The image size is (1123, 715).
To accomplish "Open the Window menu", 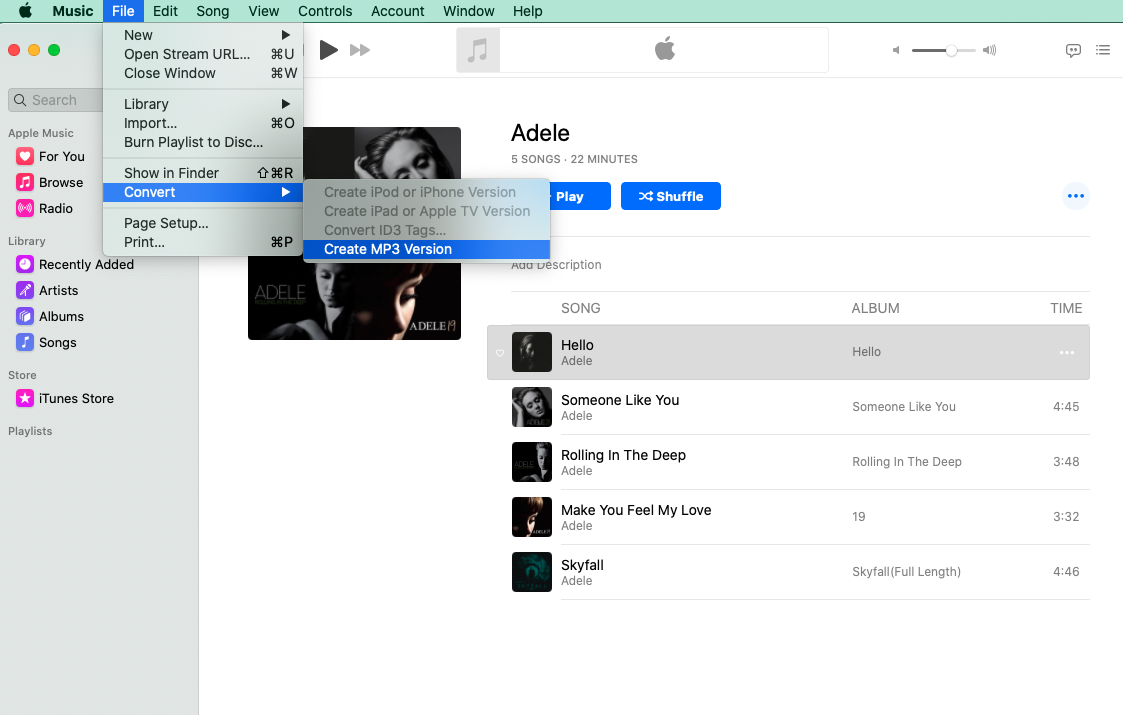I will pyautogui.click(x=468, y=11).
